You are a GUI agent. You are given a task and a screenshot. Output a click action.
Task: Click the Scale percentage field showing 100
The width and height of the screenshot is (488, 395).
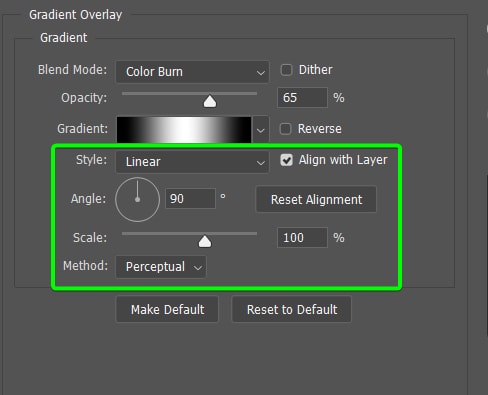pos(302,238)
